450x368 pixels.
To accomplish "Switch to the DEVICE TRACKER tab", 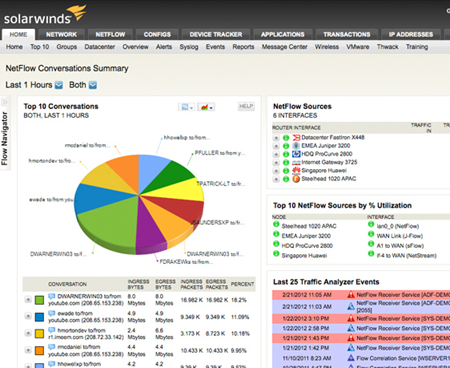I will pos(216,34).
